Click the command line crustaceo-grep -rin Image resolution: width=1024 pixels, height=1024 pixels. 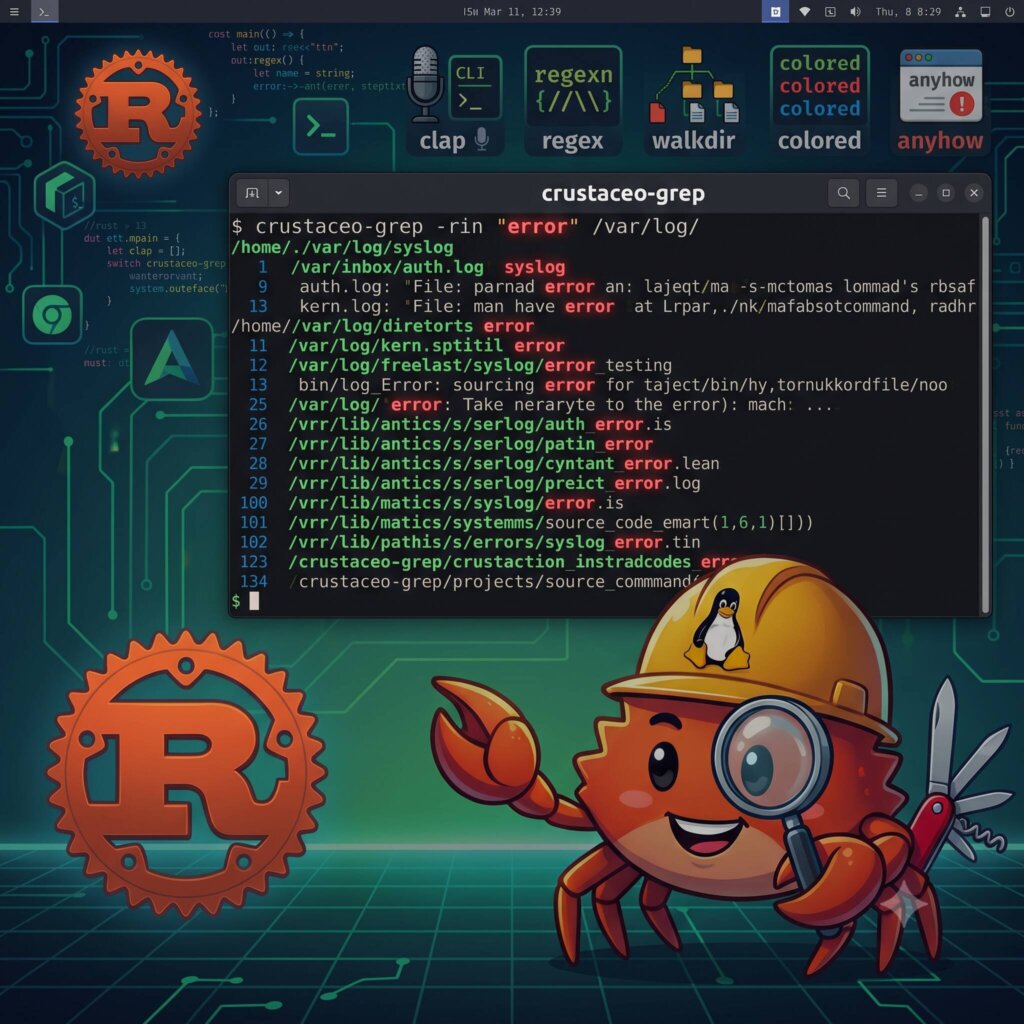[x=465, y=227]
